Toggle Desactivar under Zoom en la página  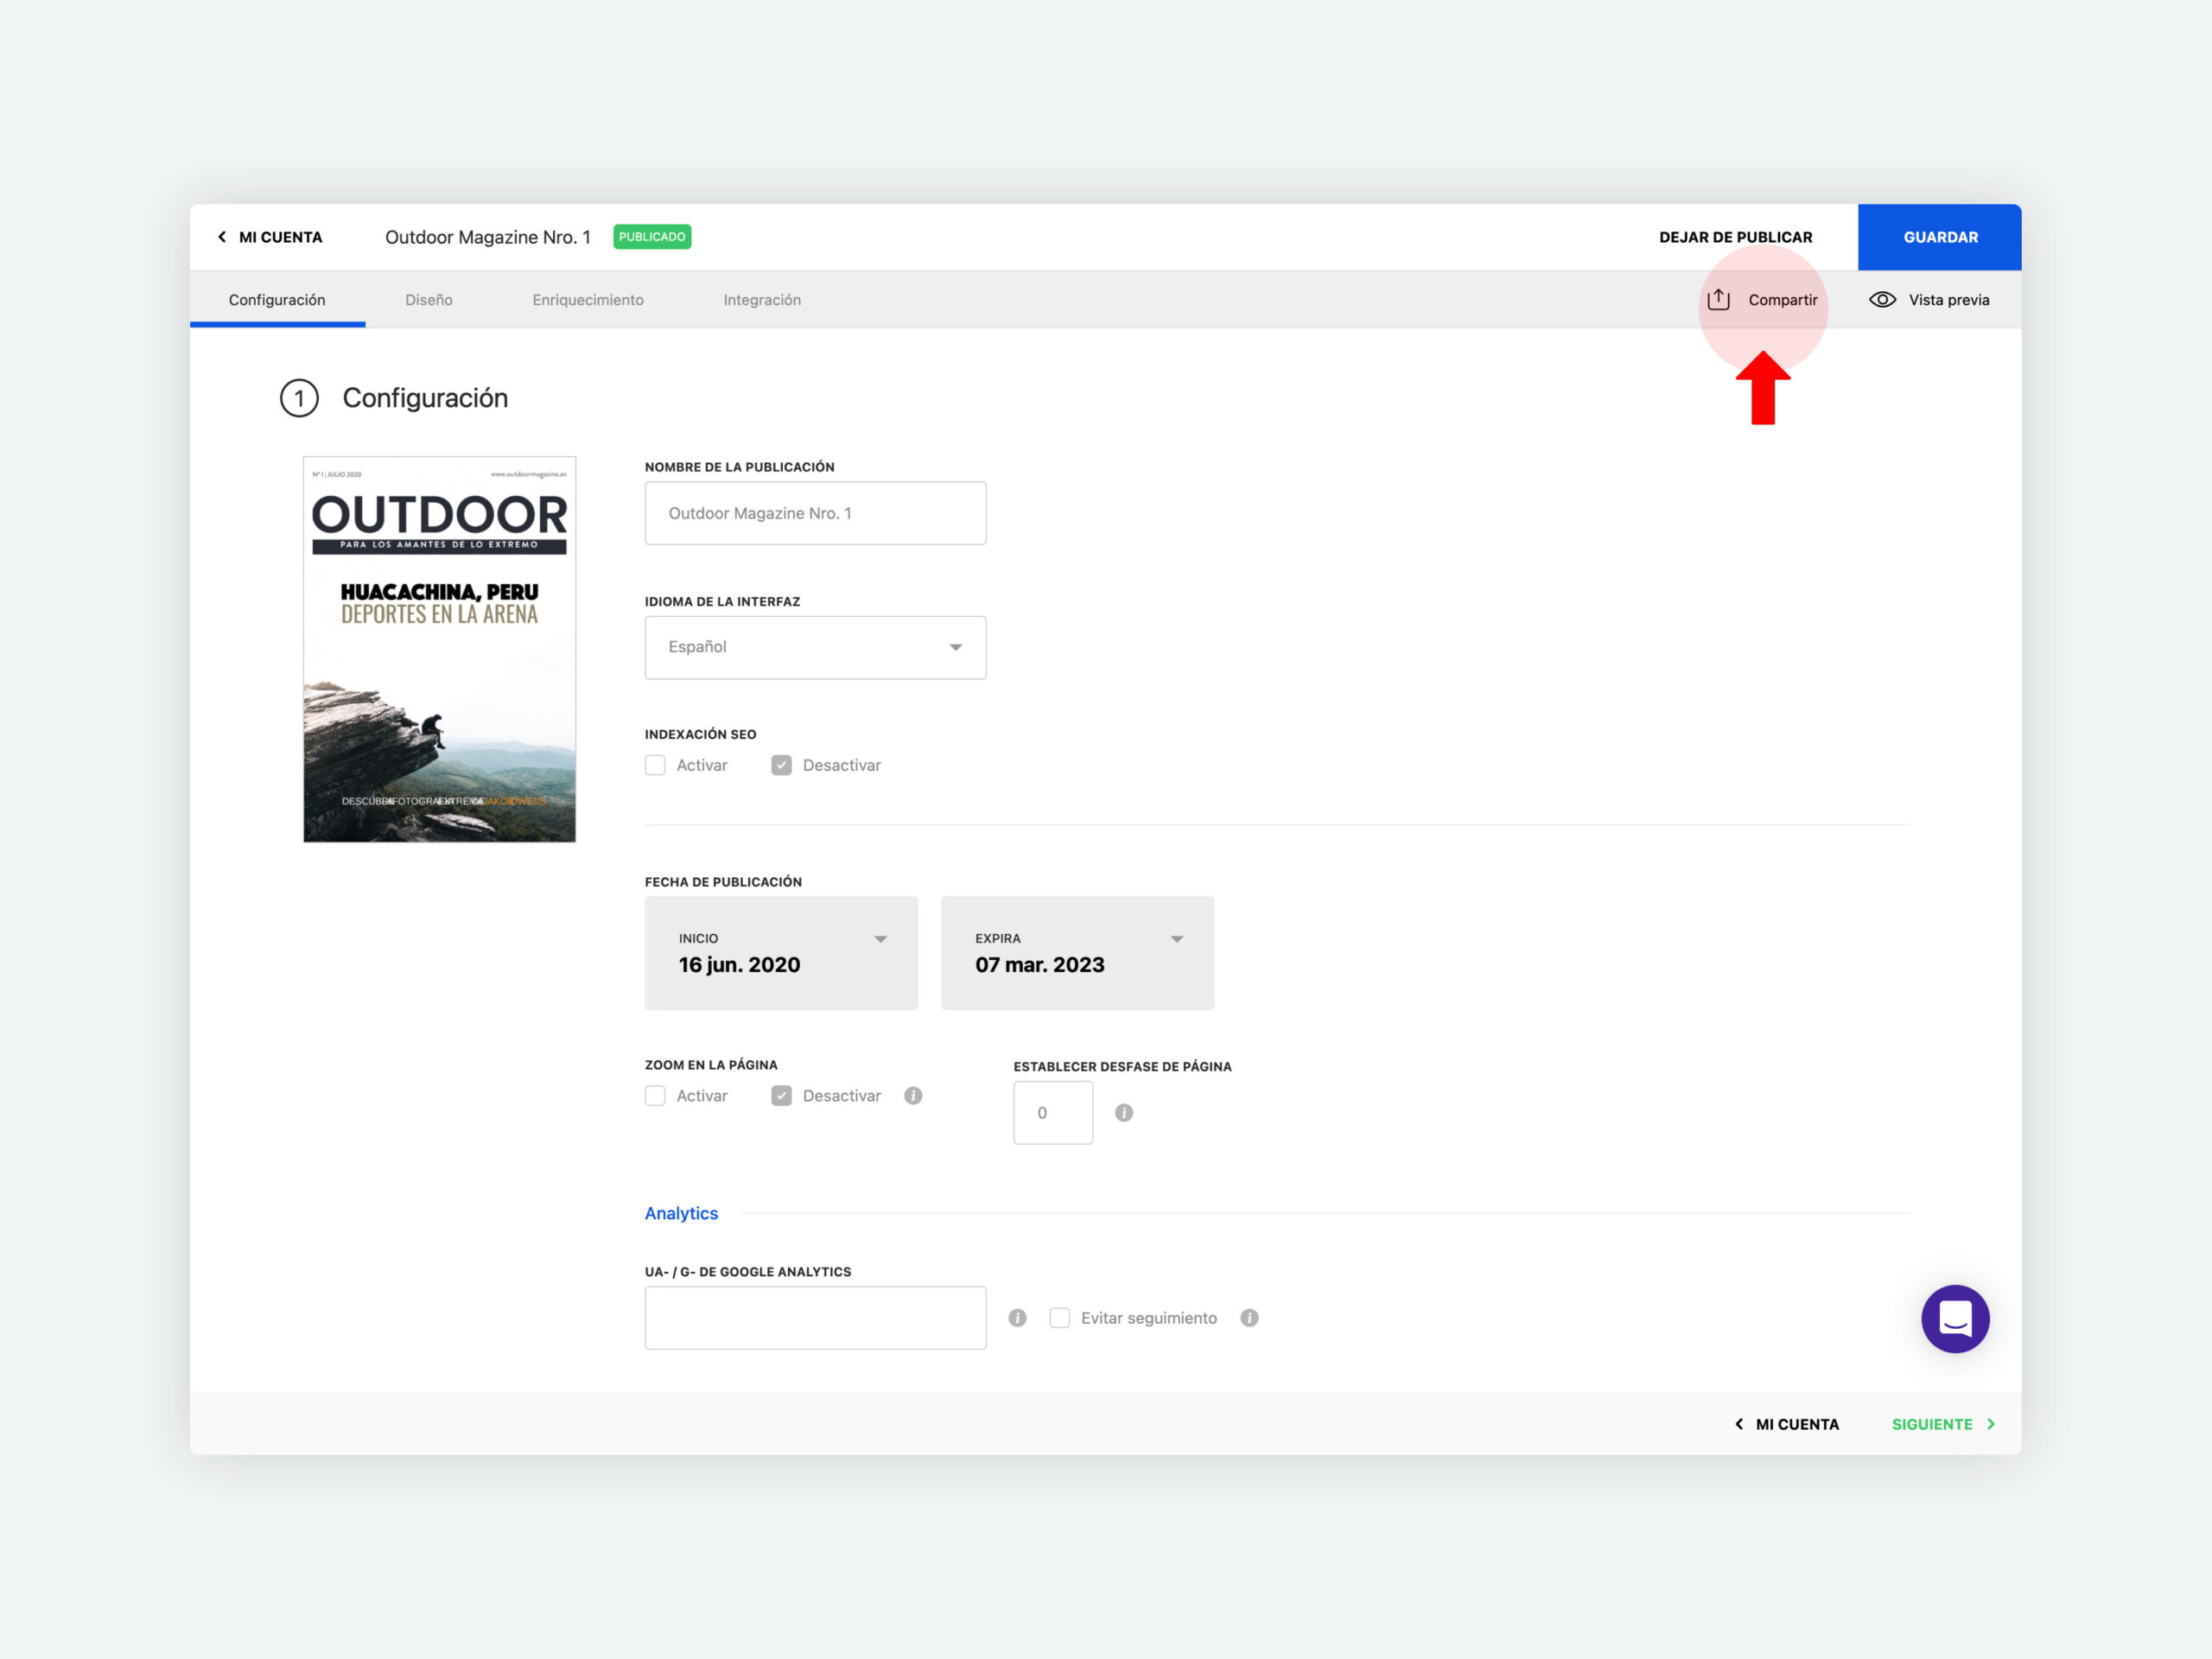pyautogui.click(x=781, y=1096)
